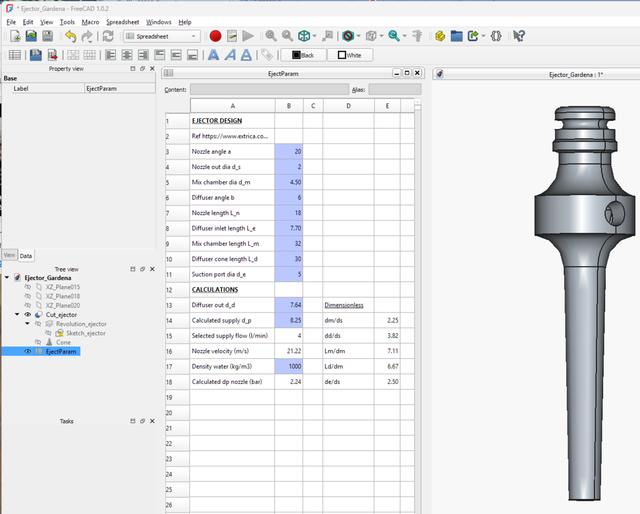Click the Open document icon

[x=31, y=36]
